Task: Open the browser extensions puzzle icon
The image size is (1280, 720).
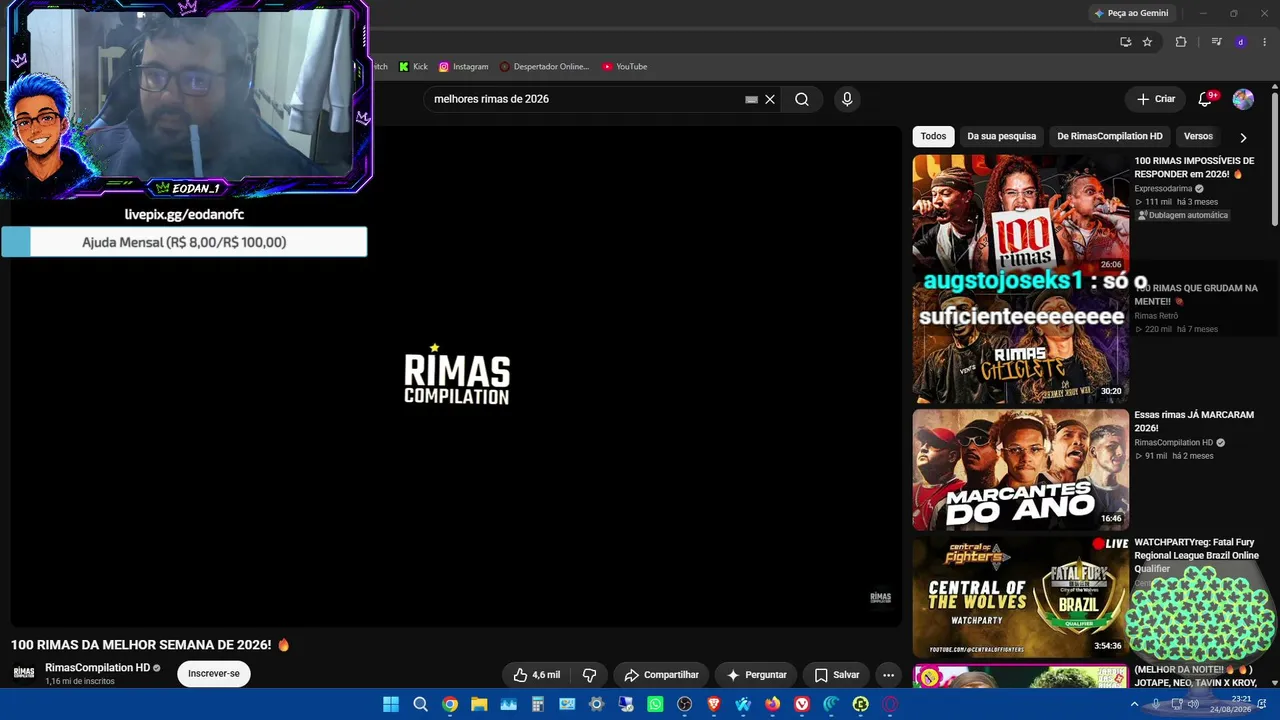Action: coord(1181,42)
